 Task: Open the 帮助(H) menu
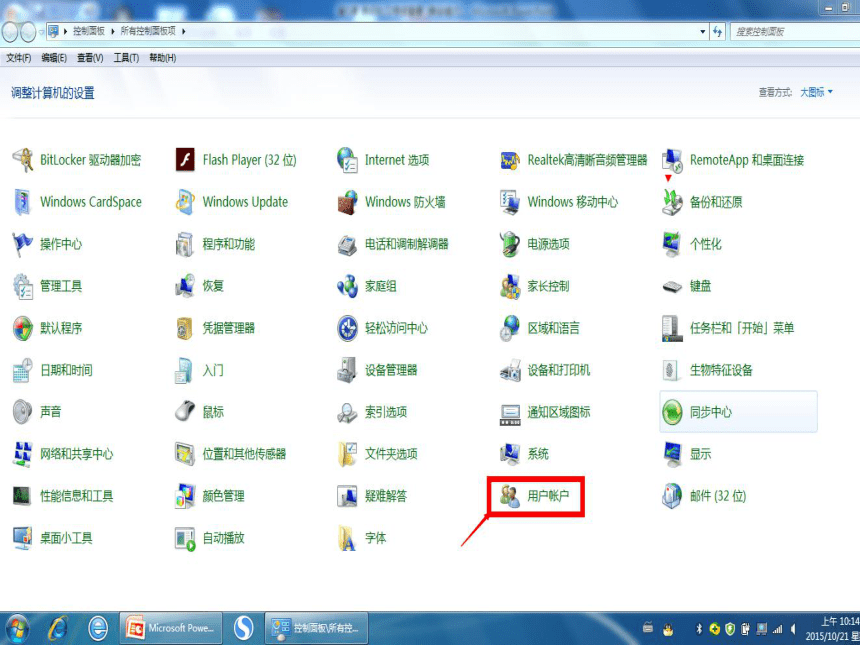click(162, 58)
